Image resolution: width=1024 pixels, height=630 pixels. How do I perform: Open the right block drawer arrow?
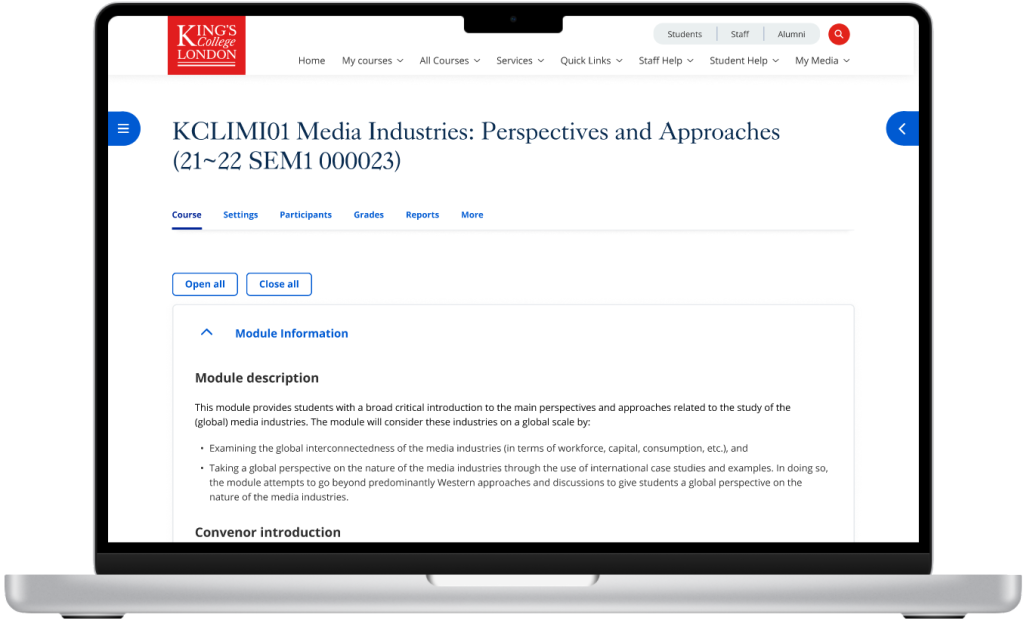click(x=902, y=128)
